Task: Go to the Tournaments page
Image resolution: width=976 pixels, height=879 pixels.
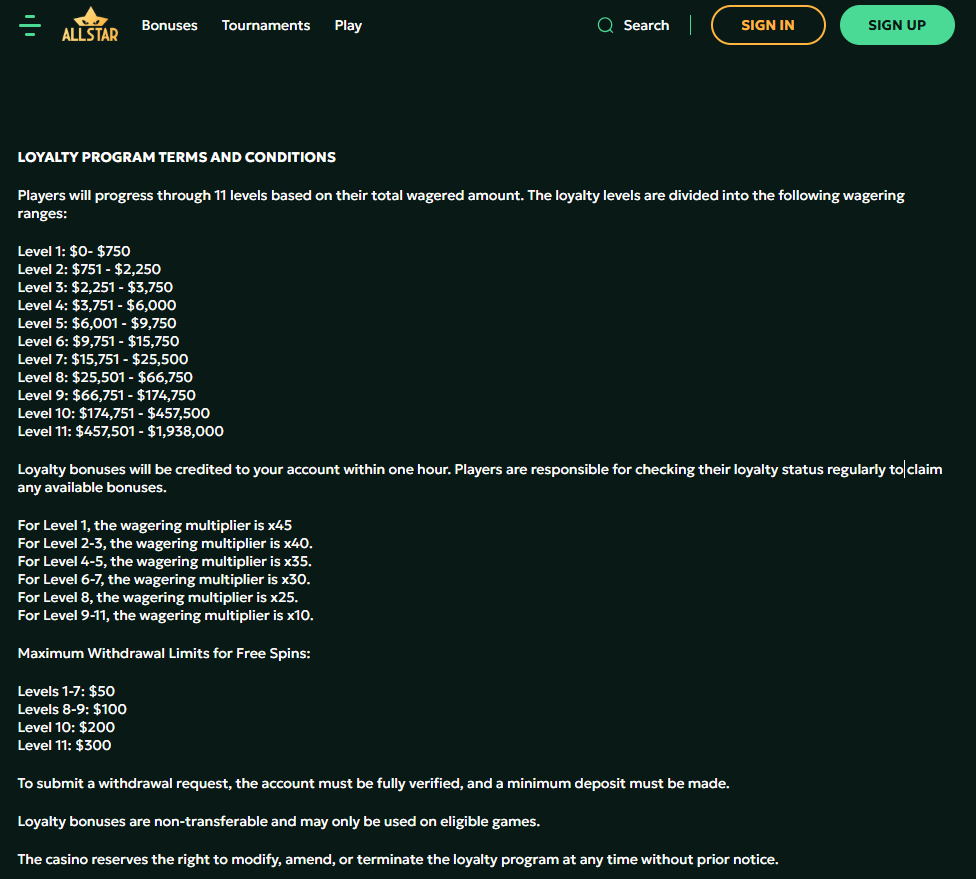Action: click(x=266, y=26)
